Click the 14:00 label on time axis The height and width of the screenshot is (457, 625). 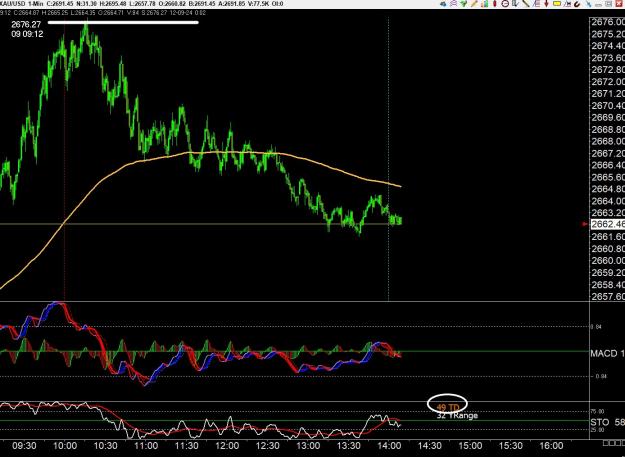pos(389,445)
